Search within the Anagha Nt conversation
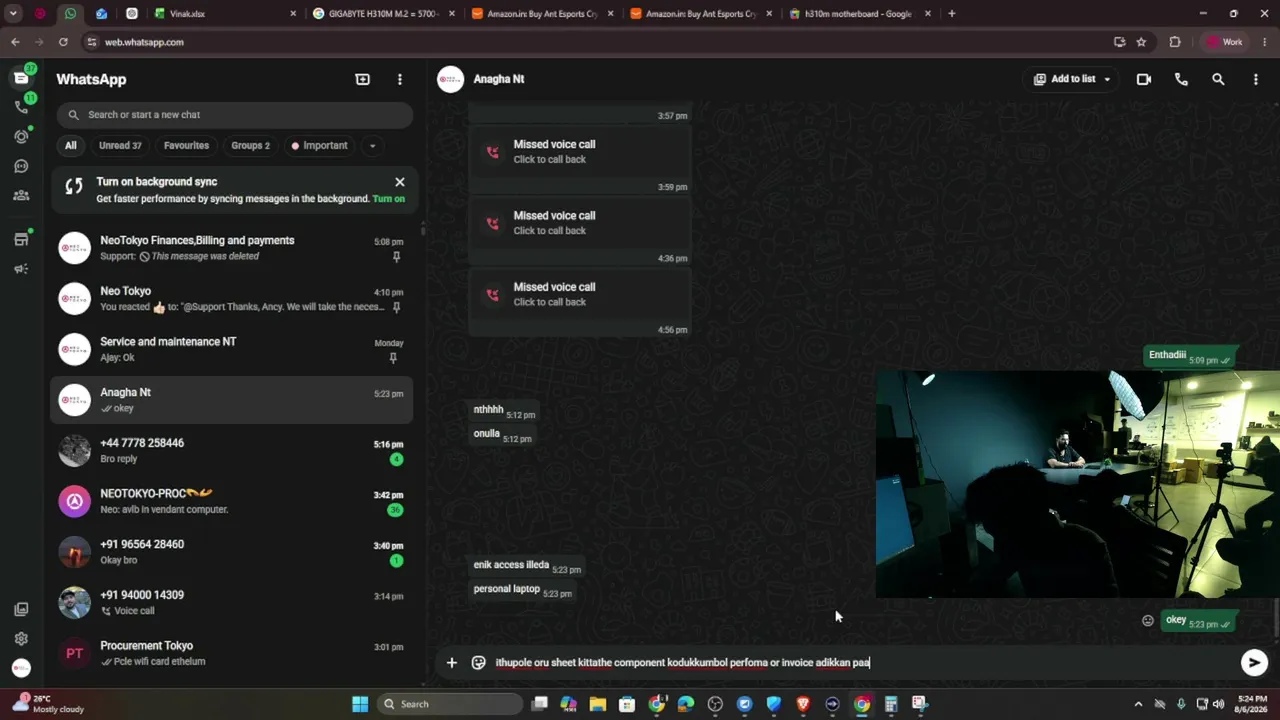1280x720 pixels. [1218, 79]
